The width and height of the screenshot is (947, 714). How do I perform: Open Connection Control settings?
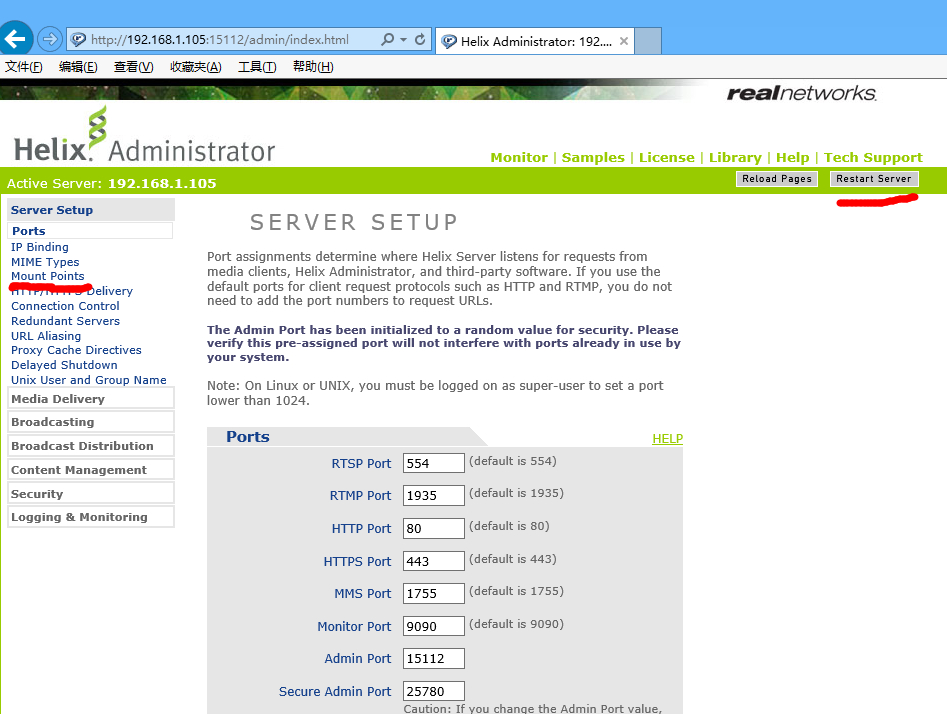point(65,306)
